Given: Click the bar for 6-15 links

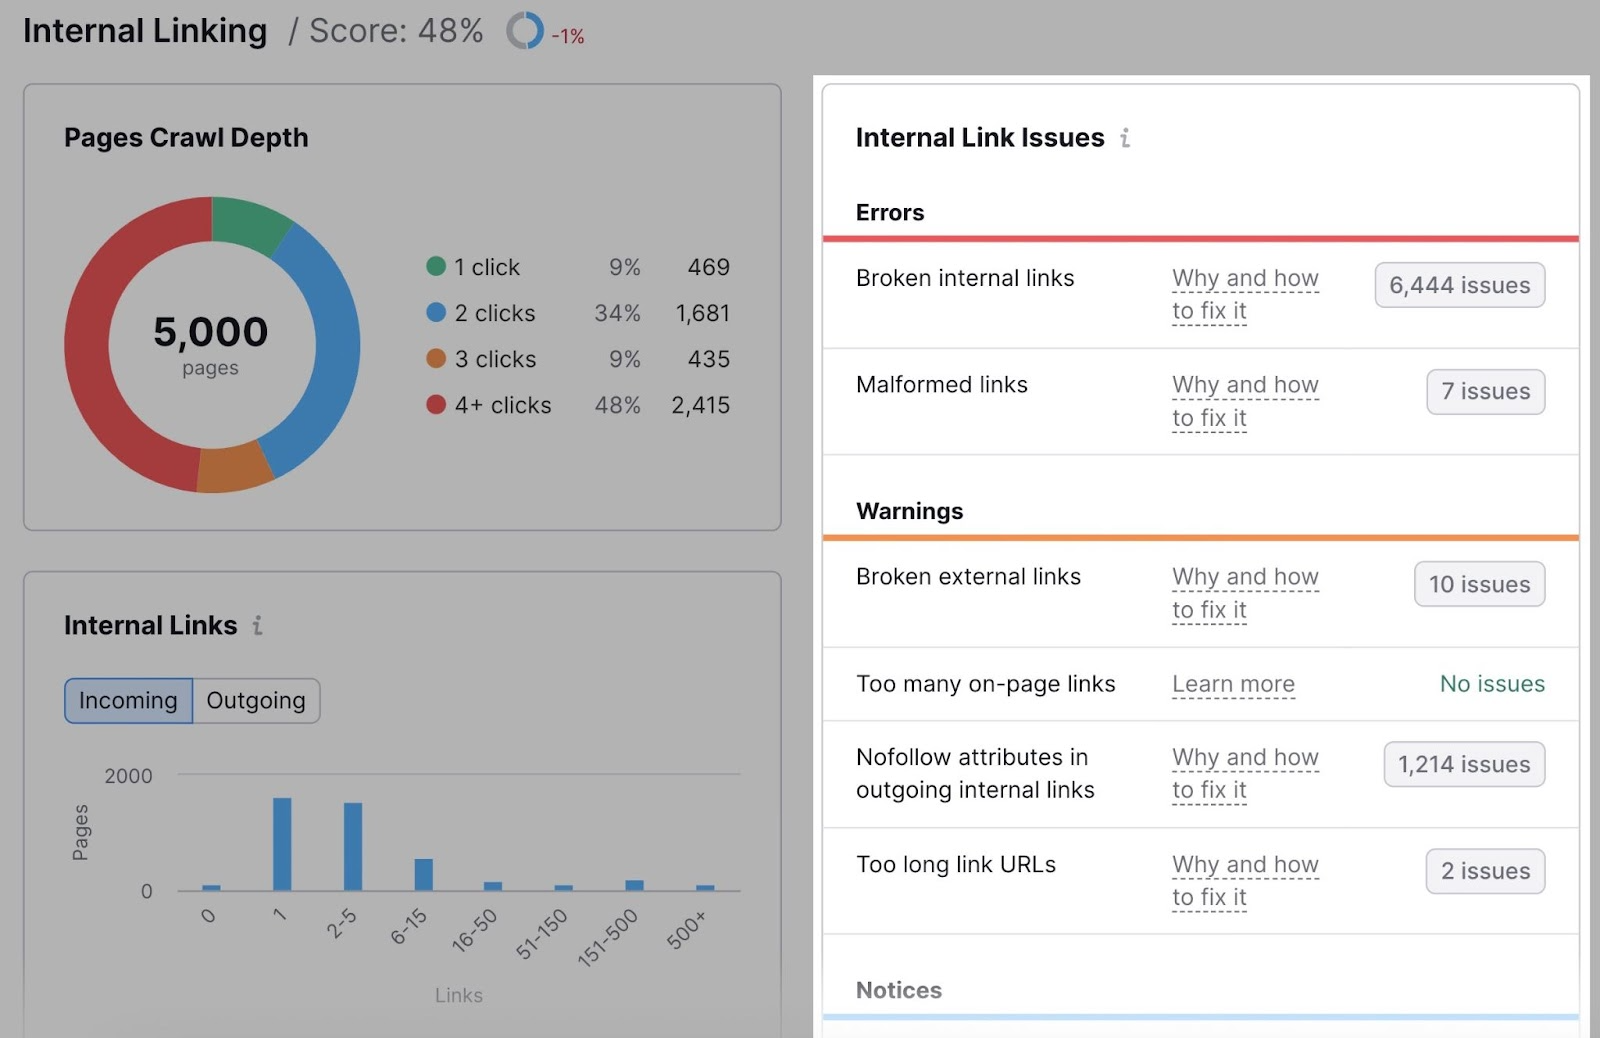Looking at the screenshot, I should 424,874.
